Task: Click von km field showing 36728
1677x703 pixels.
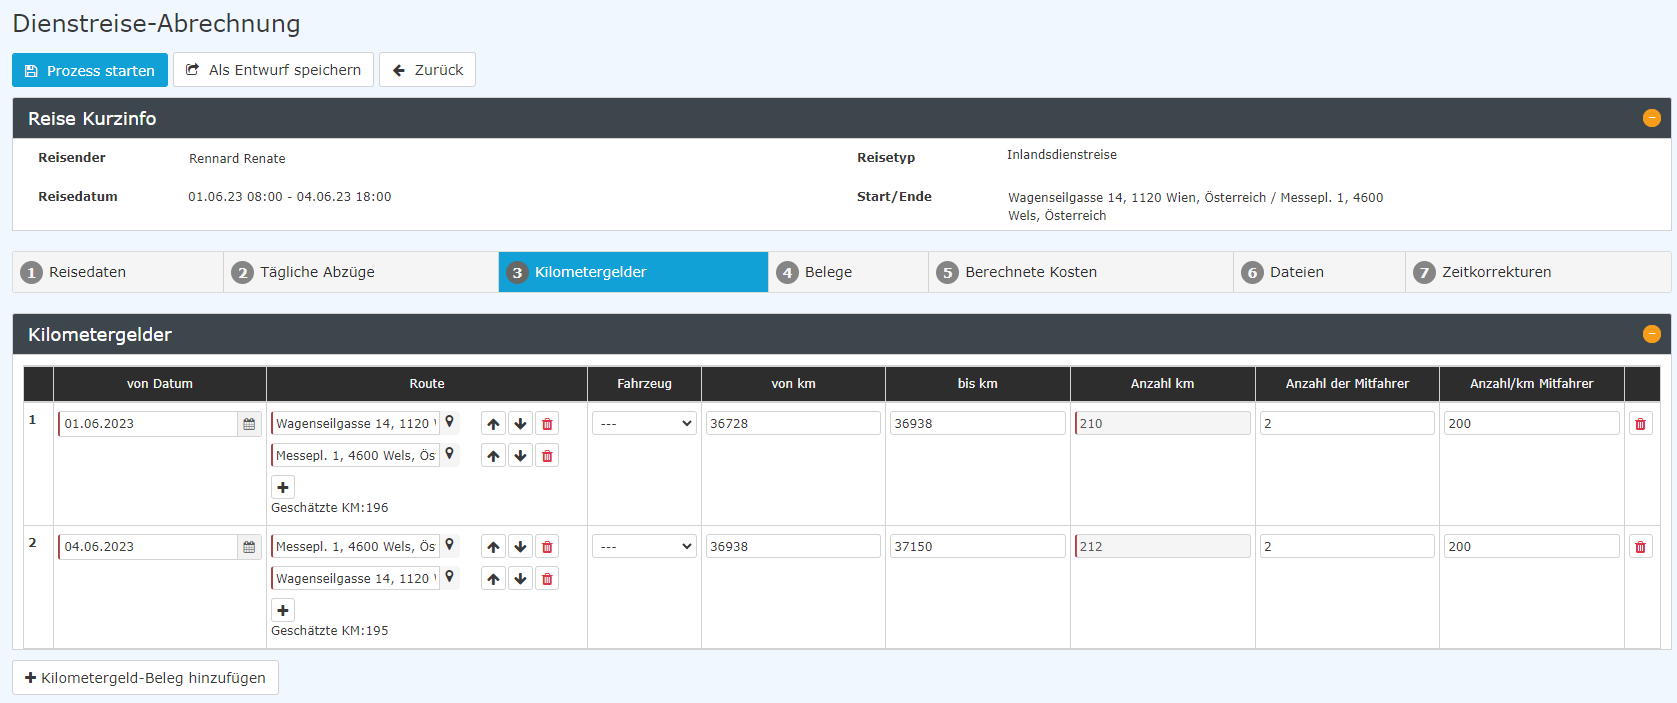Action: 793,424
